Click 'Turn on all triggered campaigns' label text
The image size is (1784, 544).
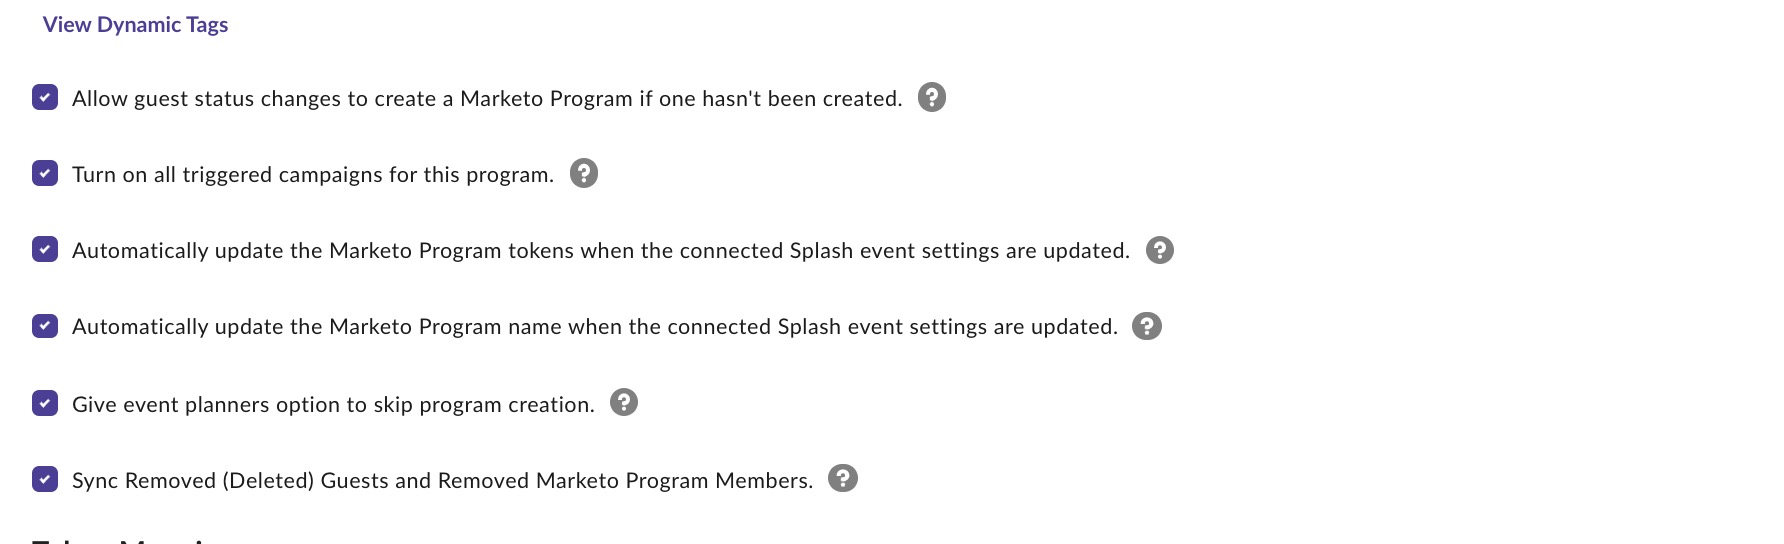click(313, 175)
